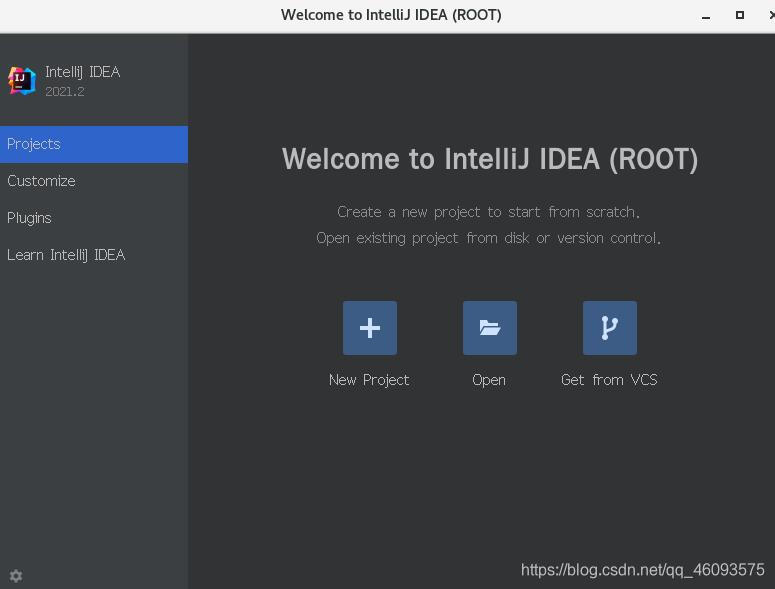Maximize the Welcome window
The width and height of the screenshot is (775, 589).
pyautogui.click(x=740, y=15)
